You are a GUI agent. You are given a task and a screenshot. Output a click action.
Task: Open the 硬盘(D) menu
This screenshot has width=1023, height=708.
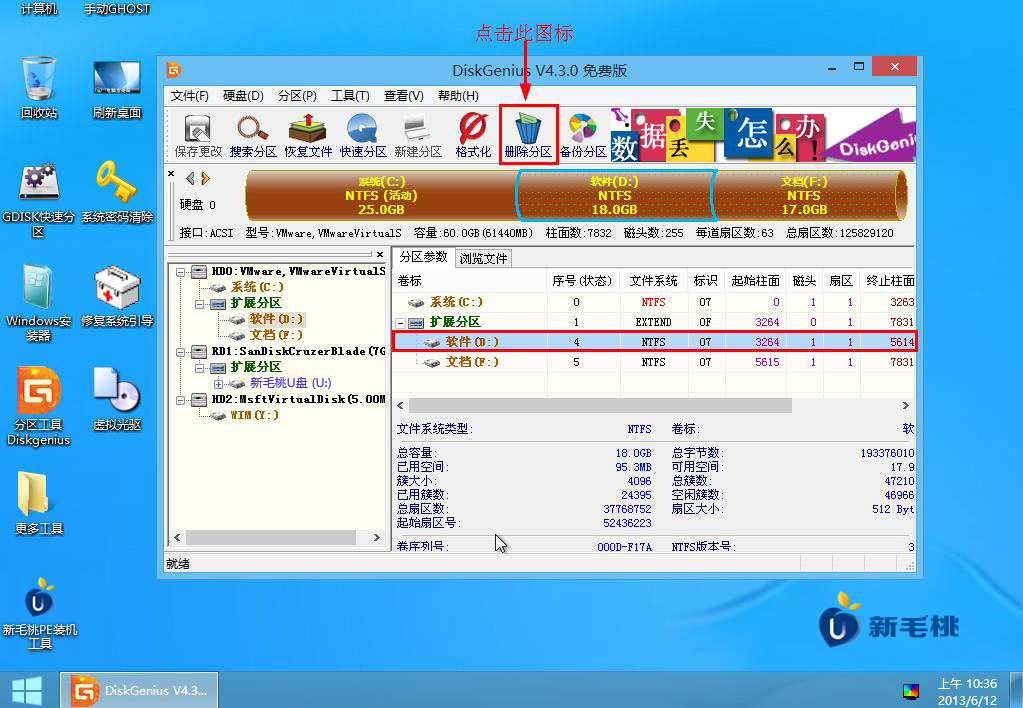coord(243,96)
